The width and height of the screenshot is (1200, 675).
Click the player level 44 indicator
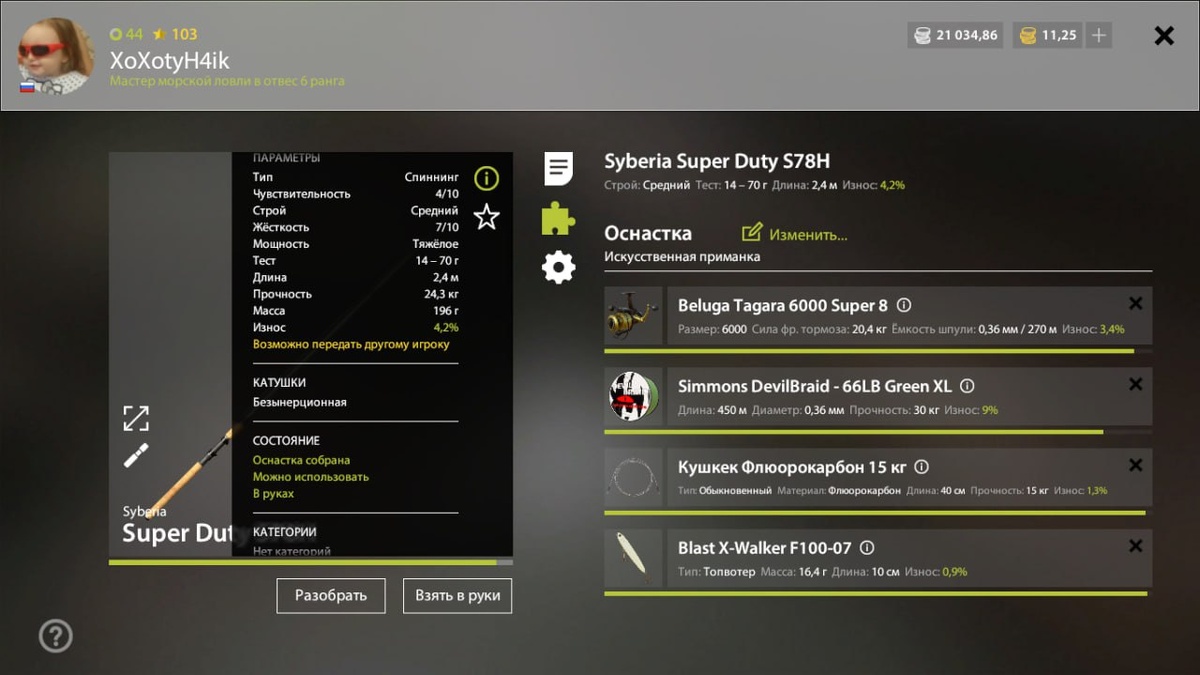point(126,34)
